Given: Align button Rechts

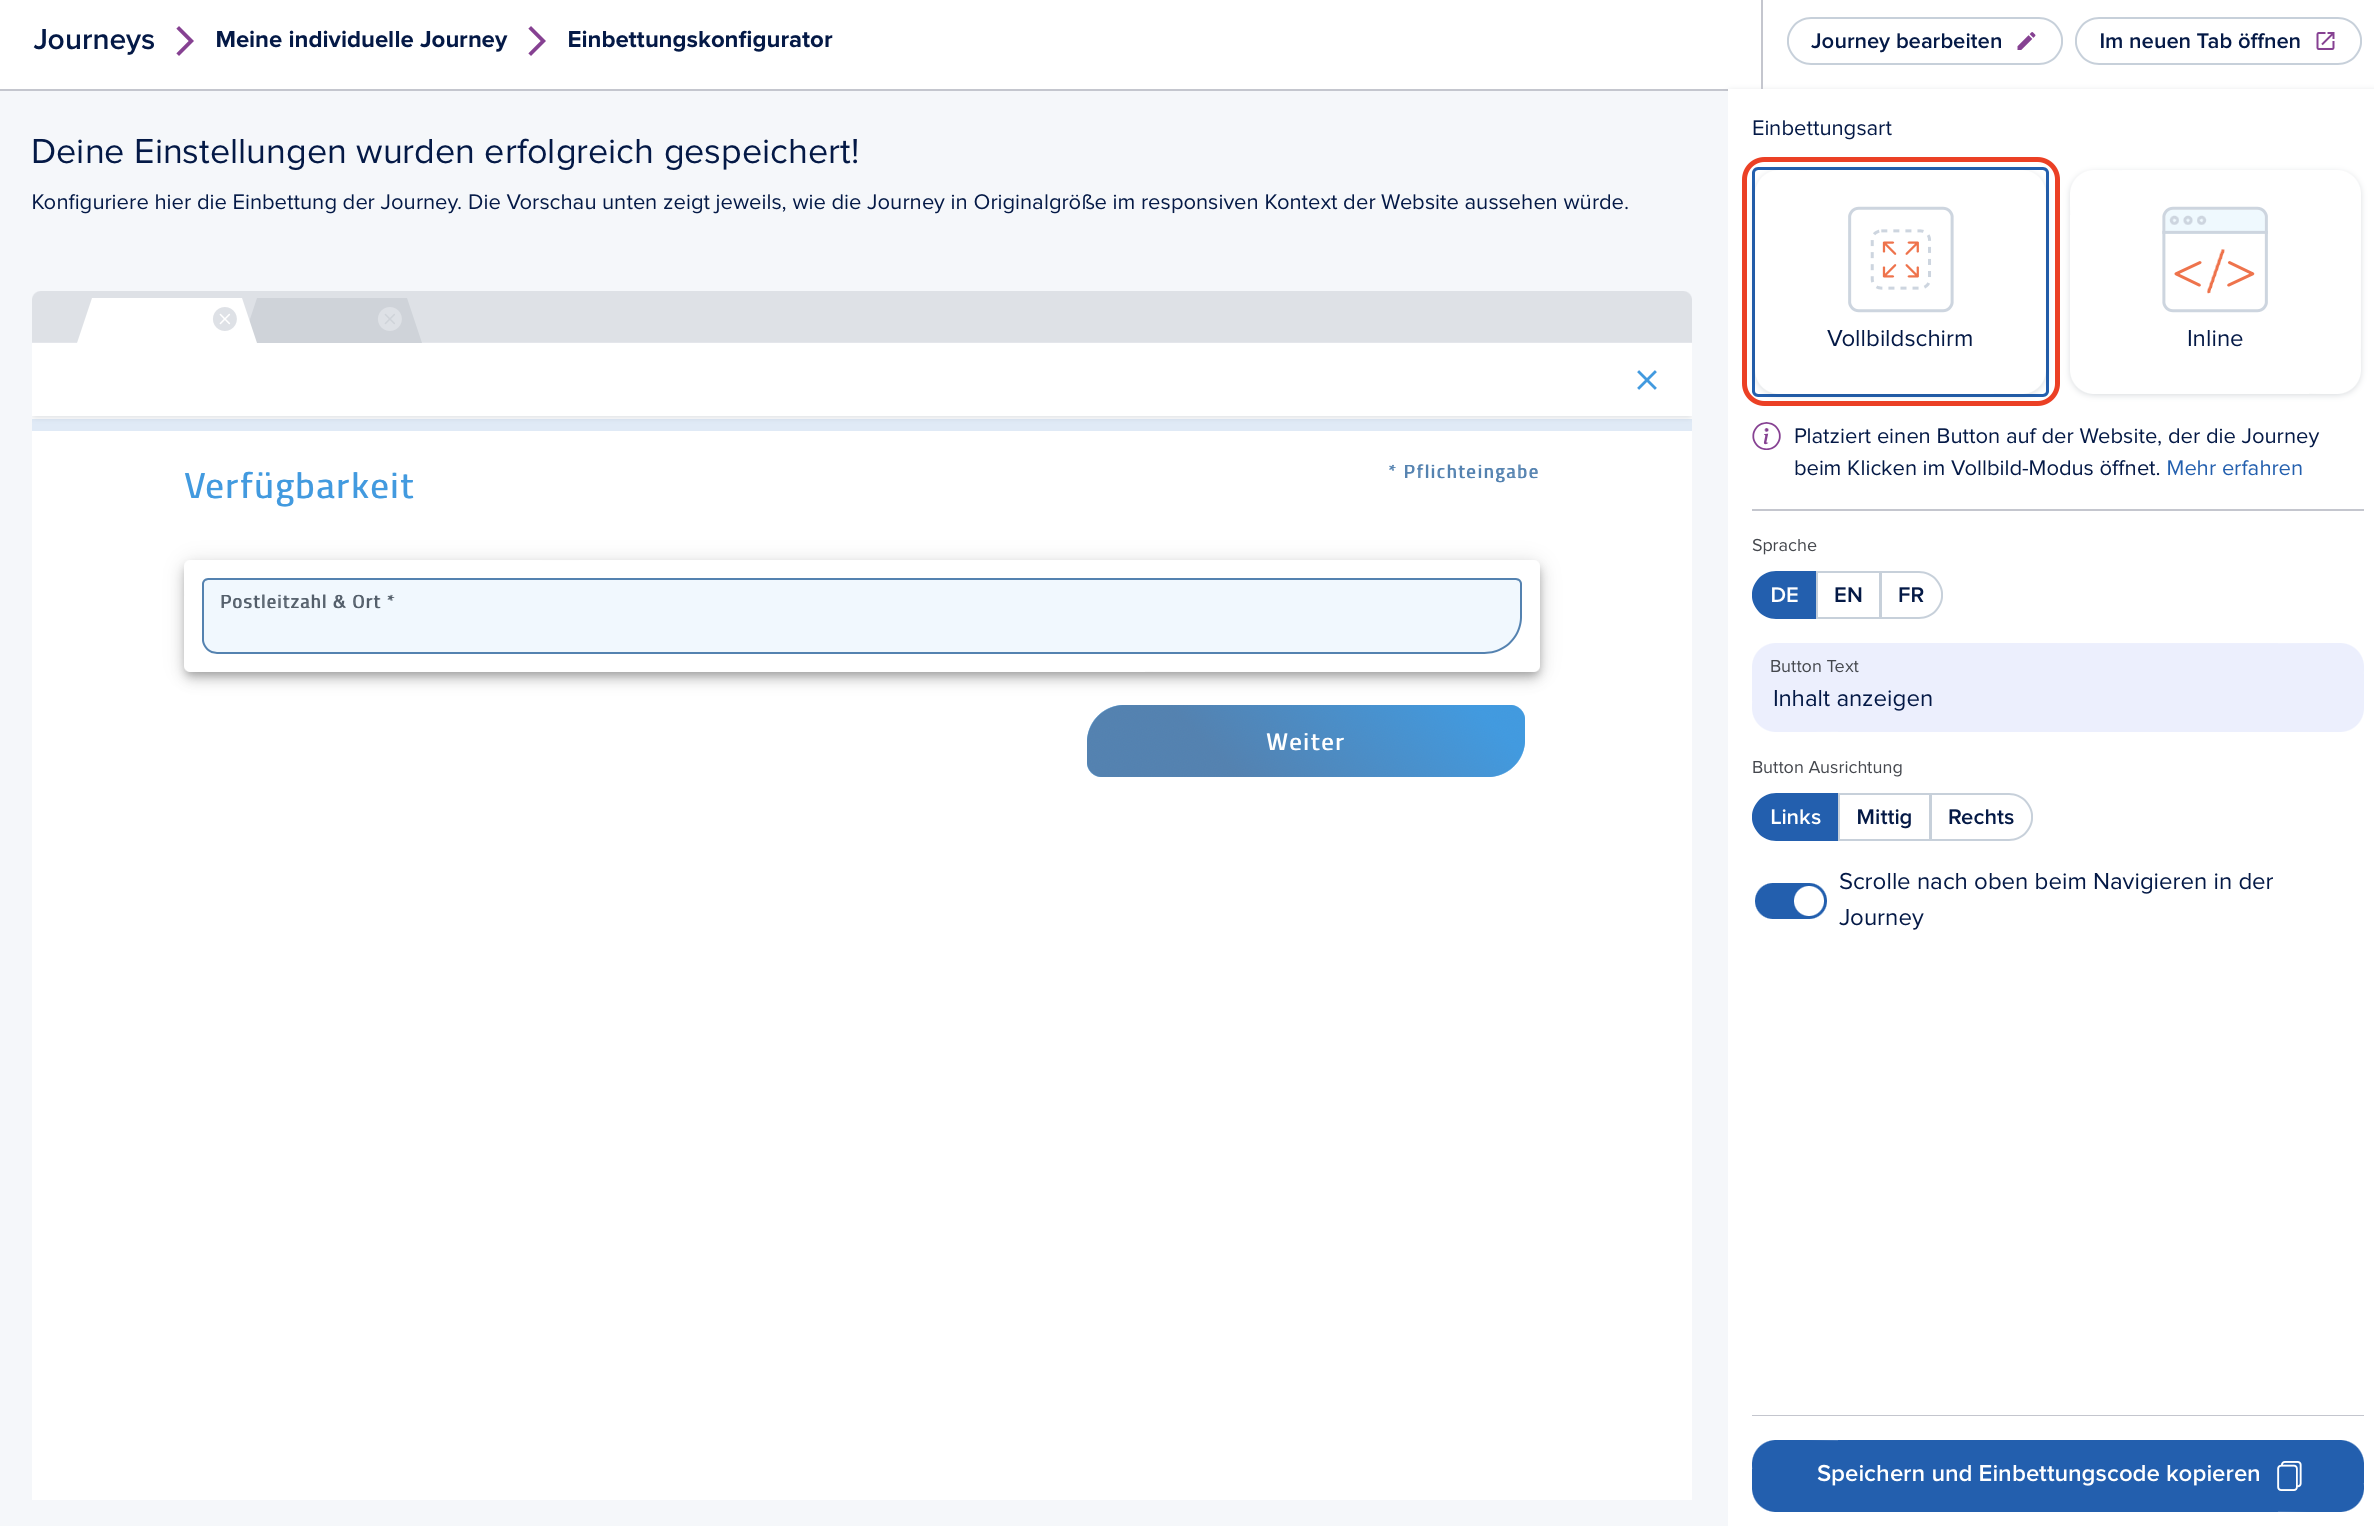Looking at the screenshot, I should click(1981, 817).
